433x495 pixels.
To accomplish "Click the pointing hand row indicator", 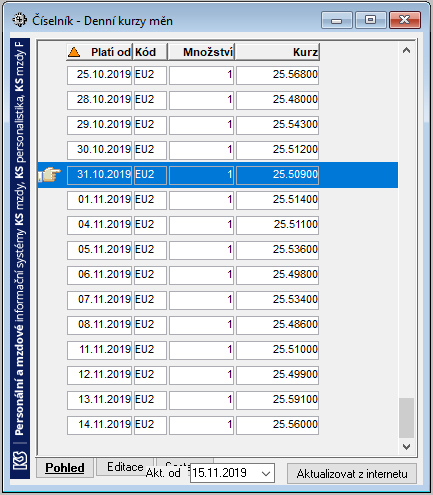I will 49,175.
